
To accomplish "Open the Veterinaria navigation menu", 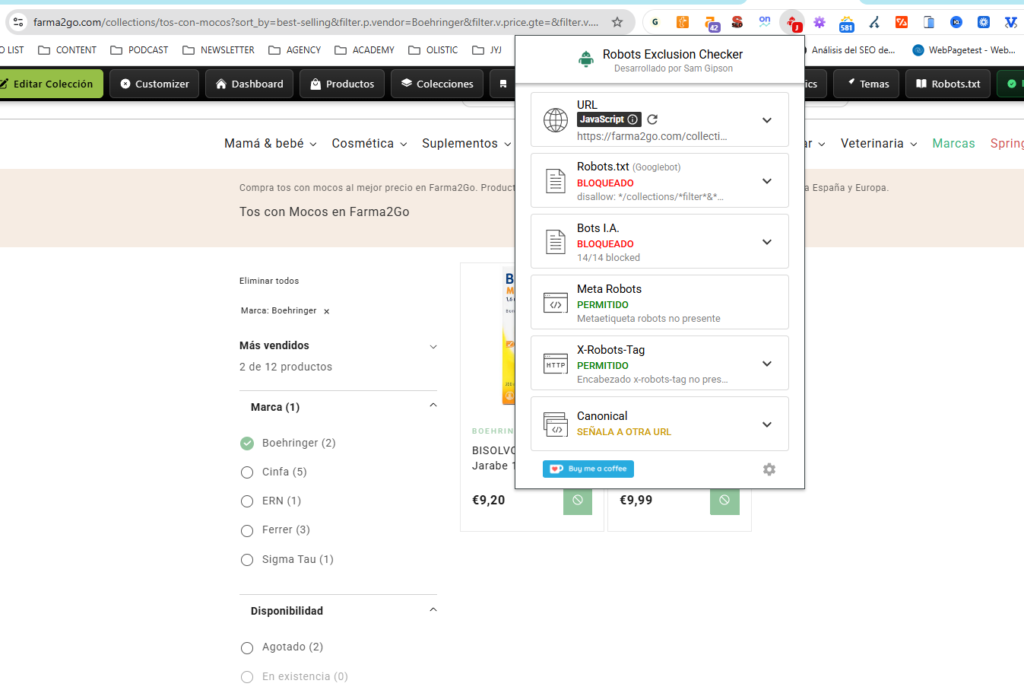I will (878, 144).
